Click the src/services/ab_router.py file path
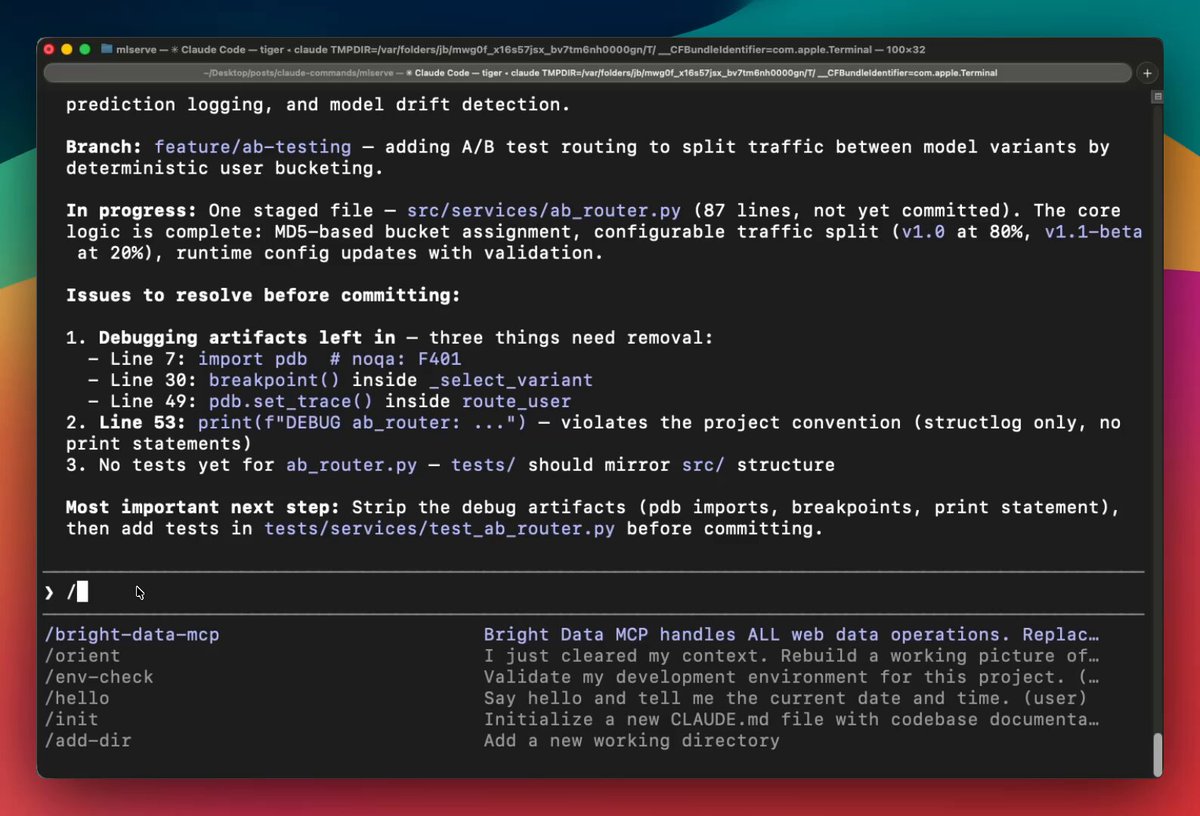The height and width of the screenshot is (816, 1200). tap(544, 211)
